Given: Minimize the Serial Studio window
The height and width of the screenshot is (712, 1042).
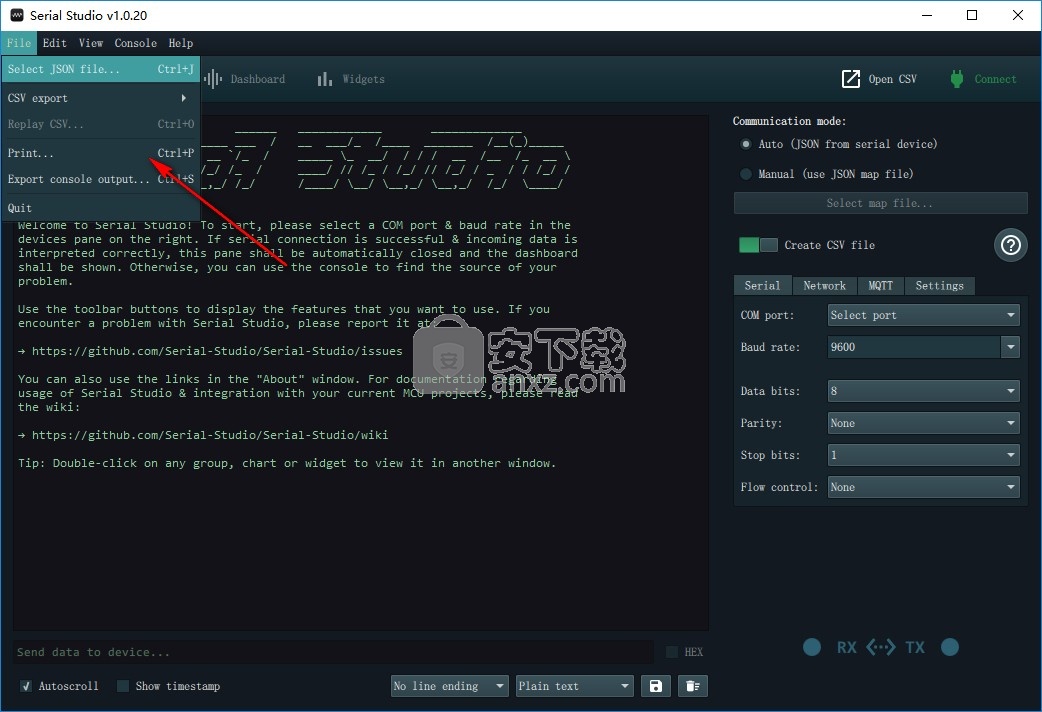Looking at the screenshot, I should tap(927, 15).
